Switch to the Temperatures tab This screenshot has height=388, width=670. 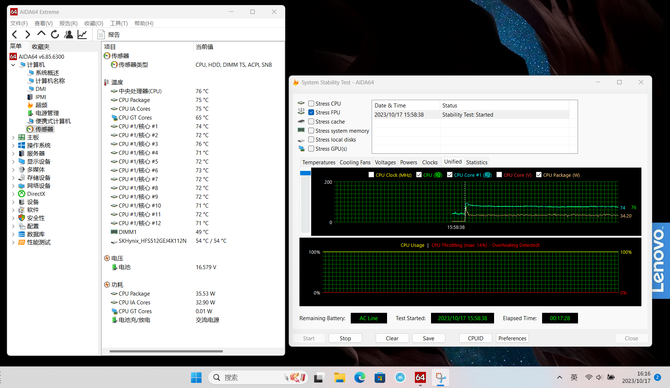pos(319,162)
